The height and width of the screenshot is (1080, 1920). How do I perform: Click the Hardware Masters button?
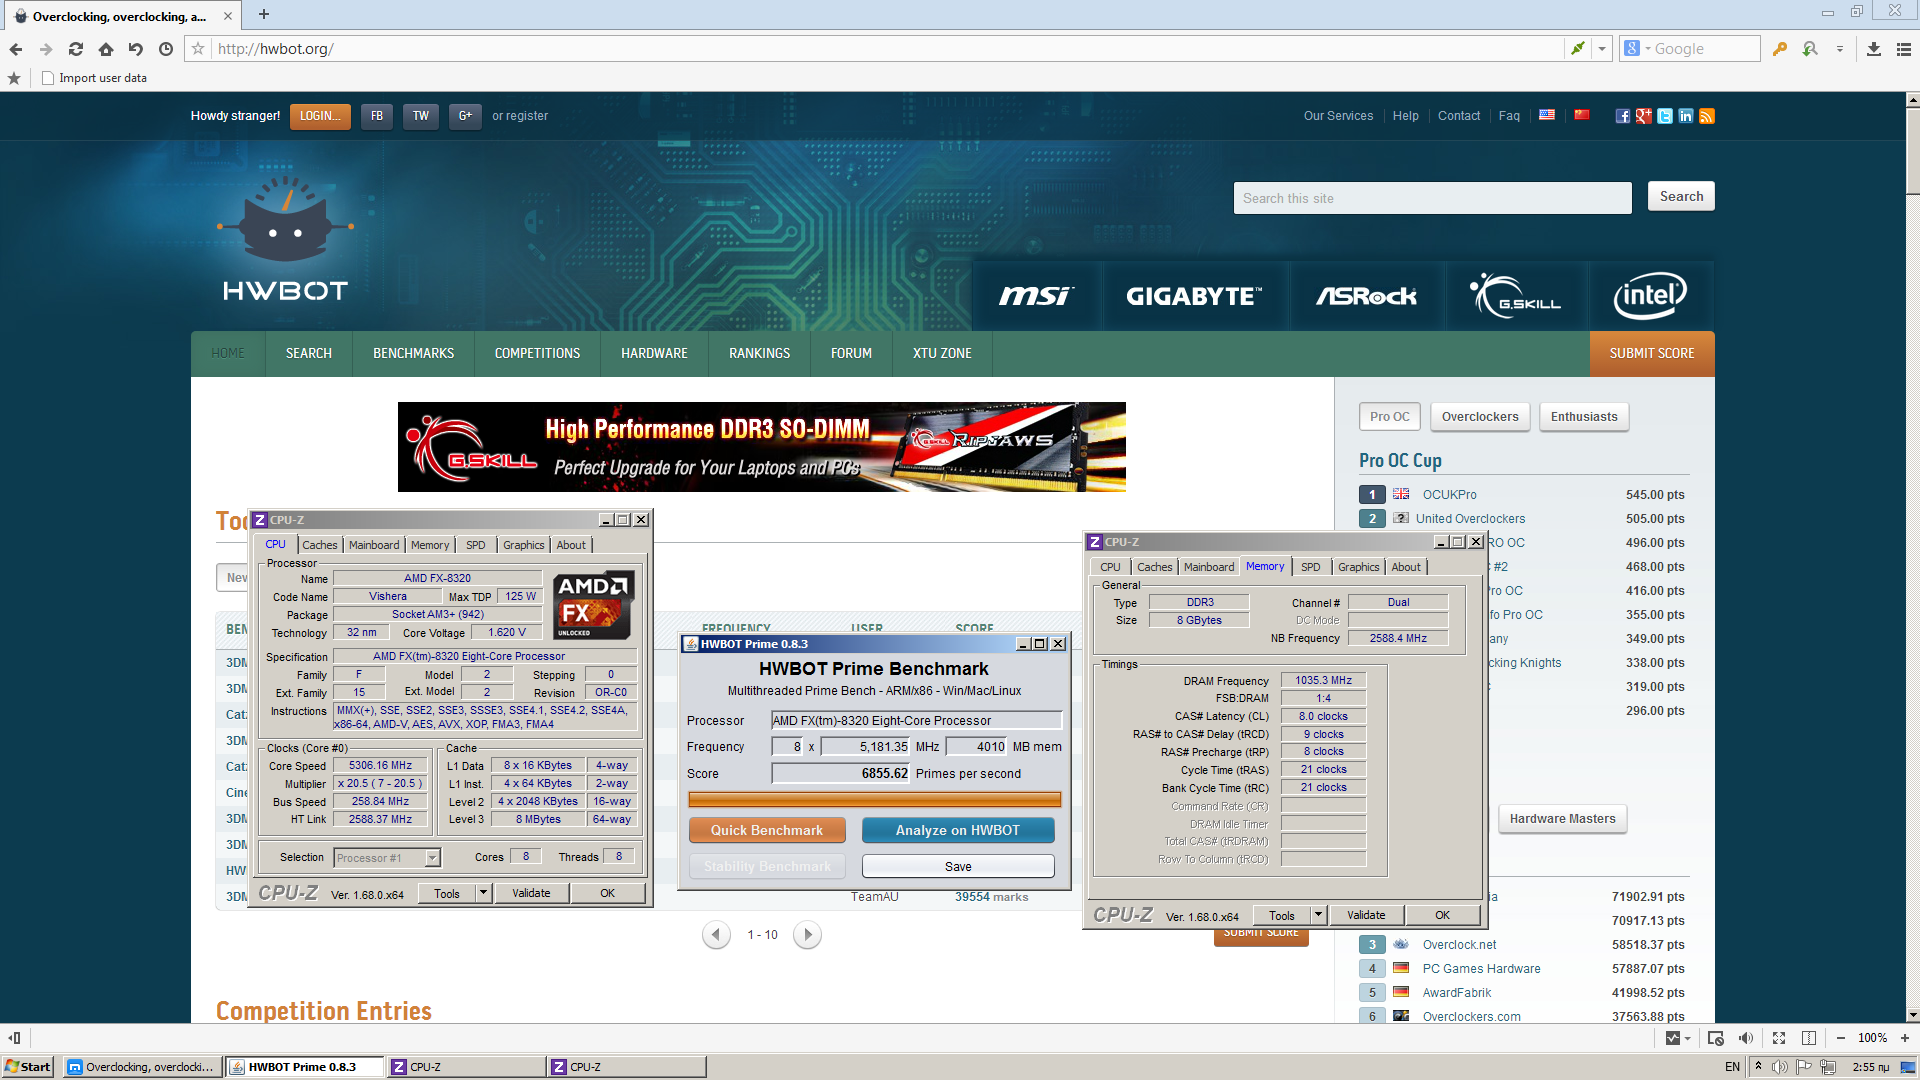point(1563,819)
